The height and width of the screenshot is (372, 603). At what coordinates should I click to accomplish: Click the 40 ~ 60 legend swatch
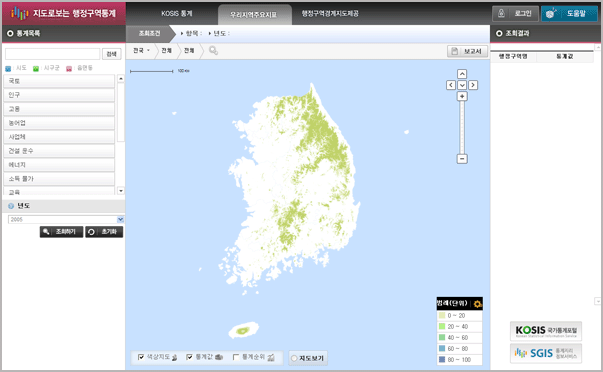442,337
